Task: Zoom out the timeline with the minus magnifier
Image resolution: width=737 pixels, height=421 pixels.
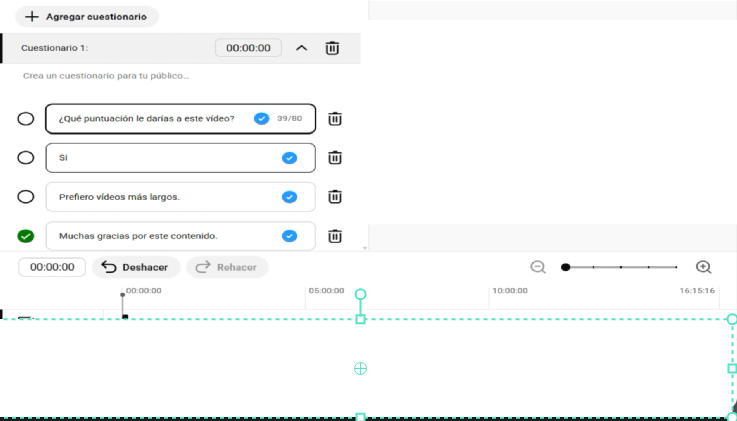Action: coord(538,267)
